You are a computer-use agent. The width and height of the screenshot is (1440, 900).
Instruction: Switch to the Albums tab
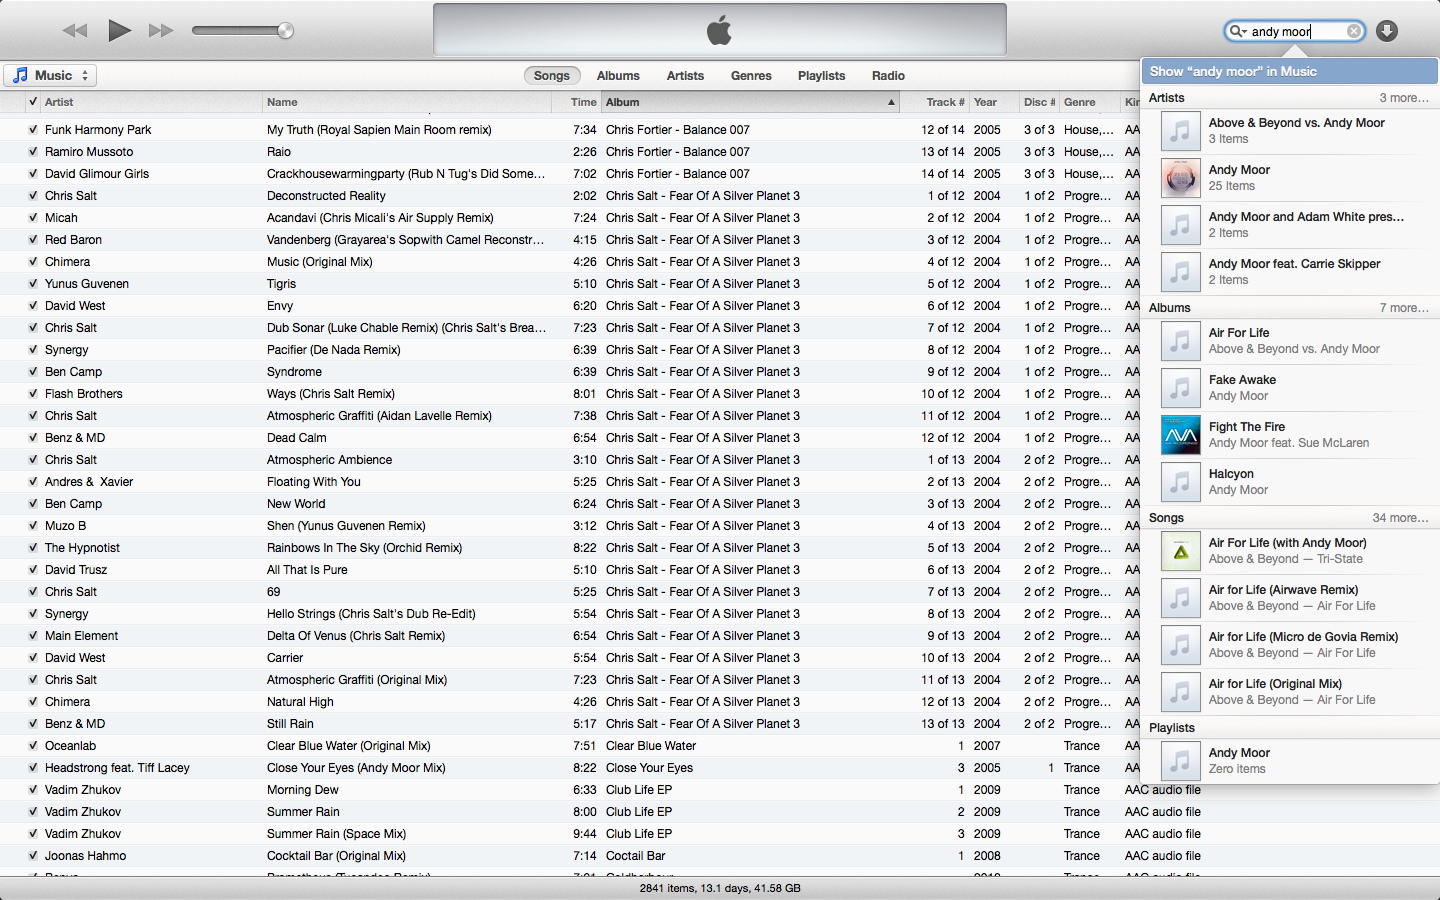pyautogui.click(x=618, y=76)
